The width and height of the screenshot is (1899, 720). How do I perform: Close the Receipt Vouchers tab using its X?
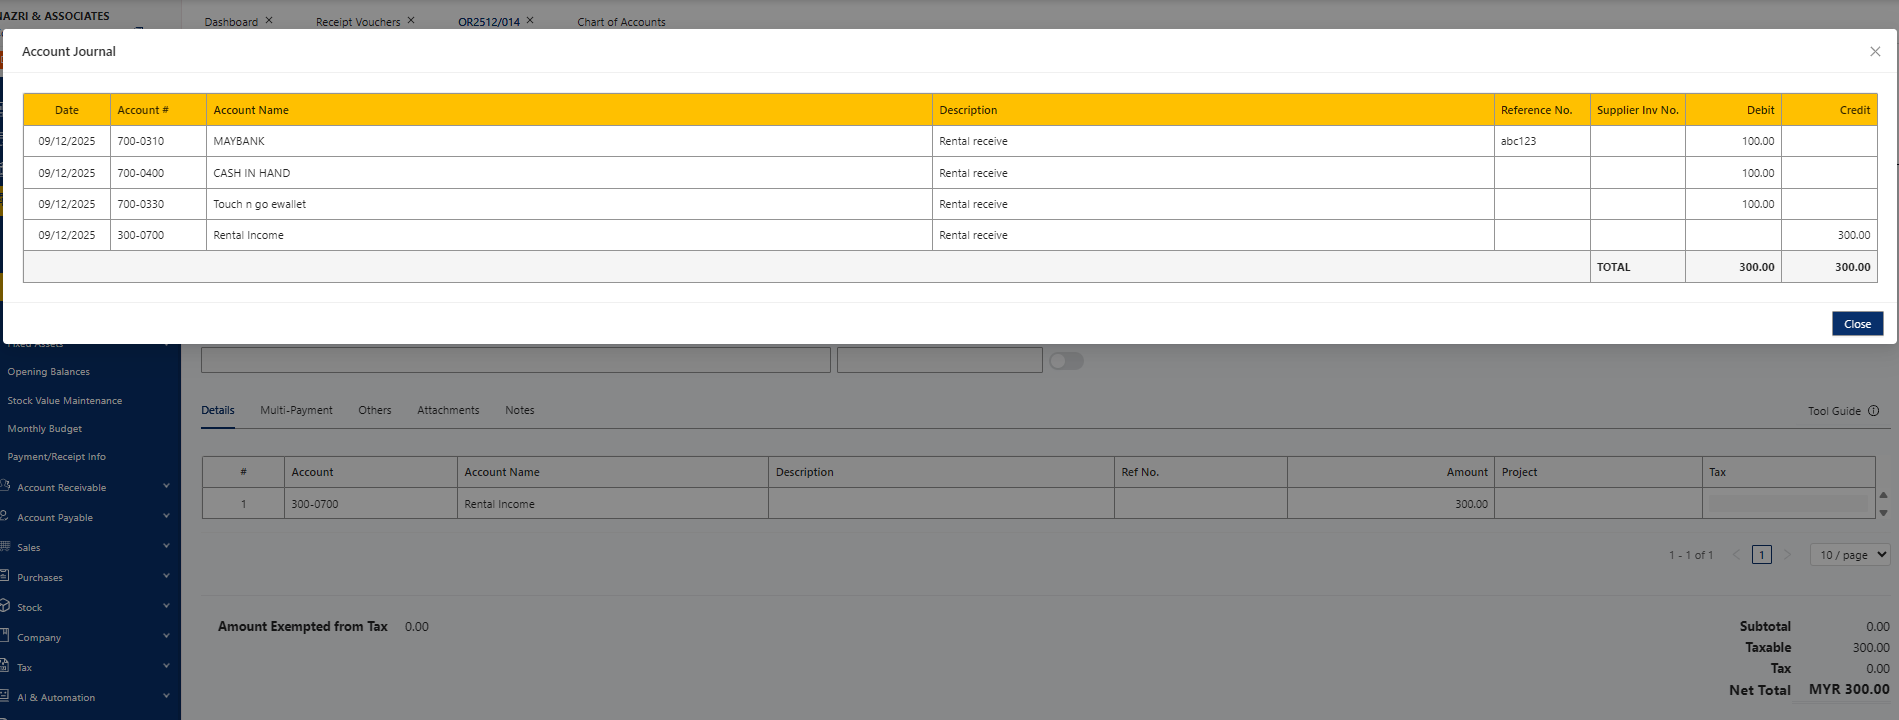point(411,20)
